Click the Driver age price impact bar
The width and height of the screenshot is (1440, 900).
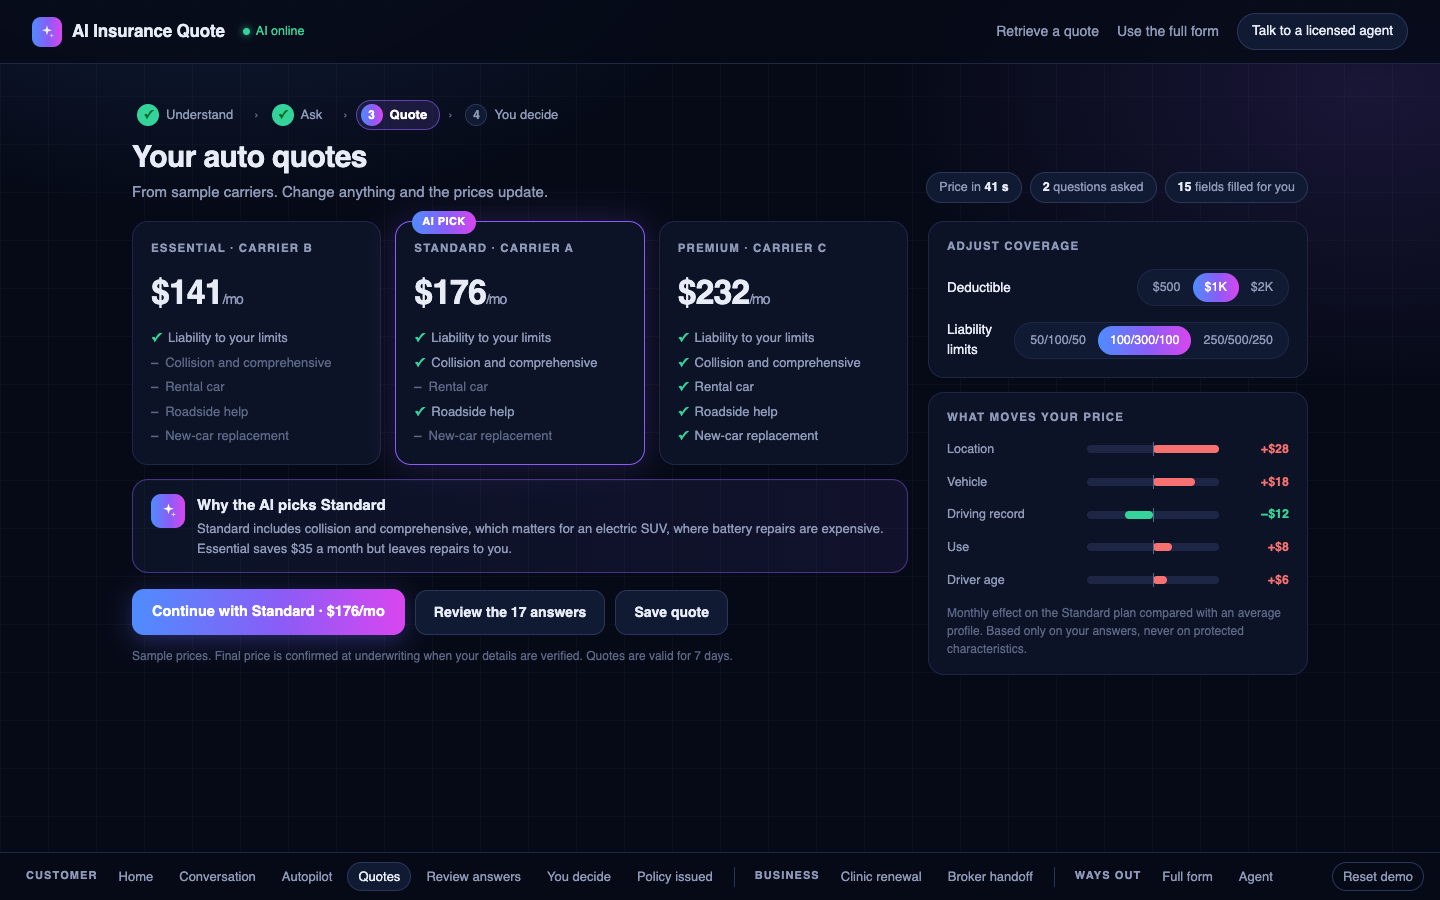1153,580
